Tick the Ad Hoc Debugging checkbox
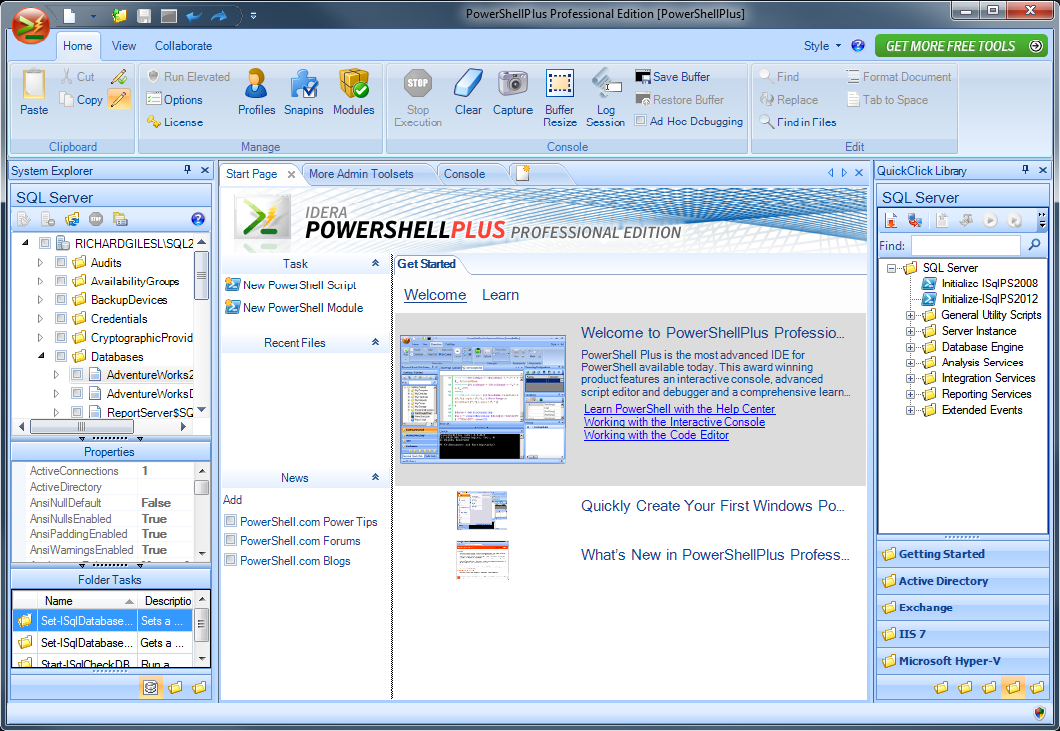 (640, 120)
